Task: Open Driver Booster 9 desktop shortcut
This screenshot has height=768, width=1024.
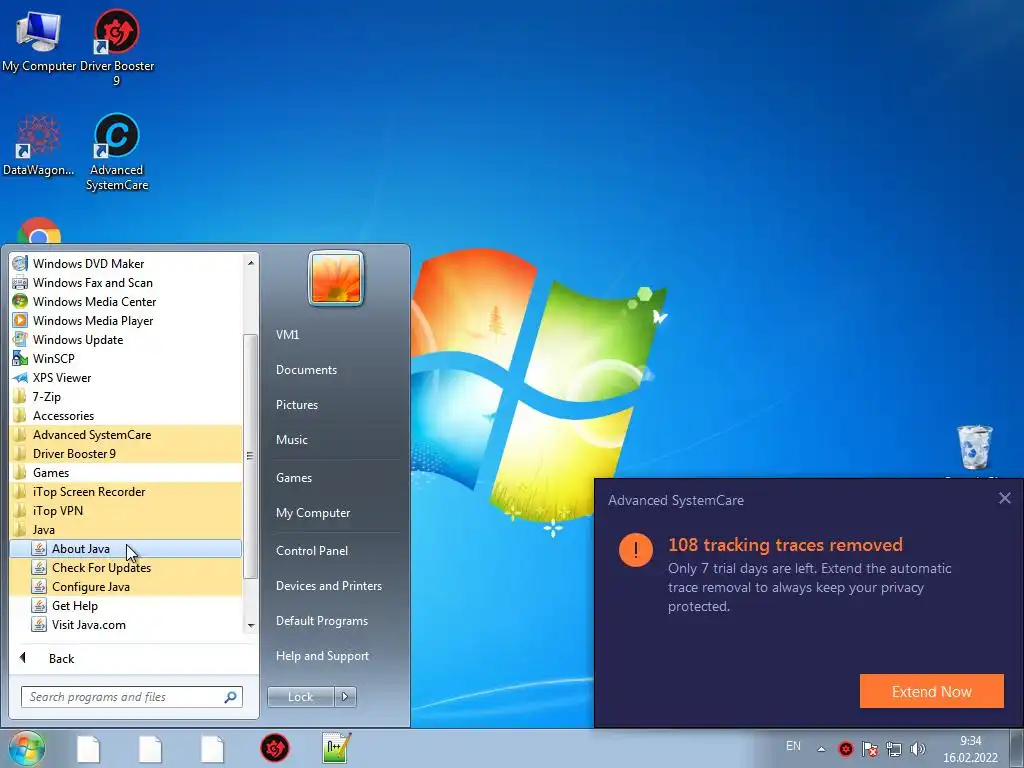Action: tap(117, 46)
